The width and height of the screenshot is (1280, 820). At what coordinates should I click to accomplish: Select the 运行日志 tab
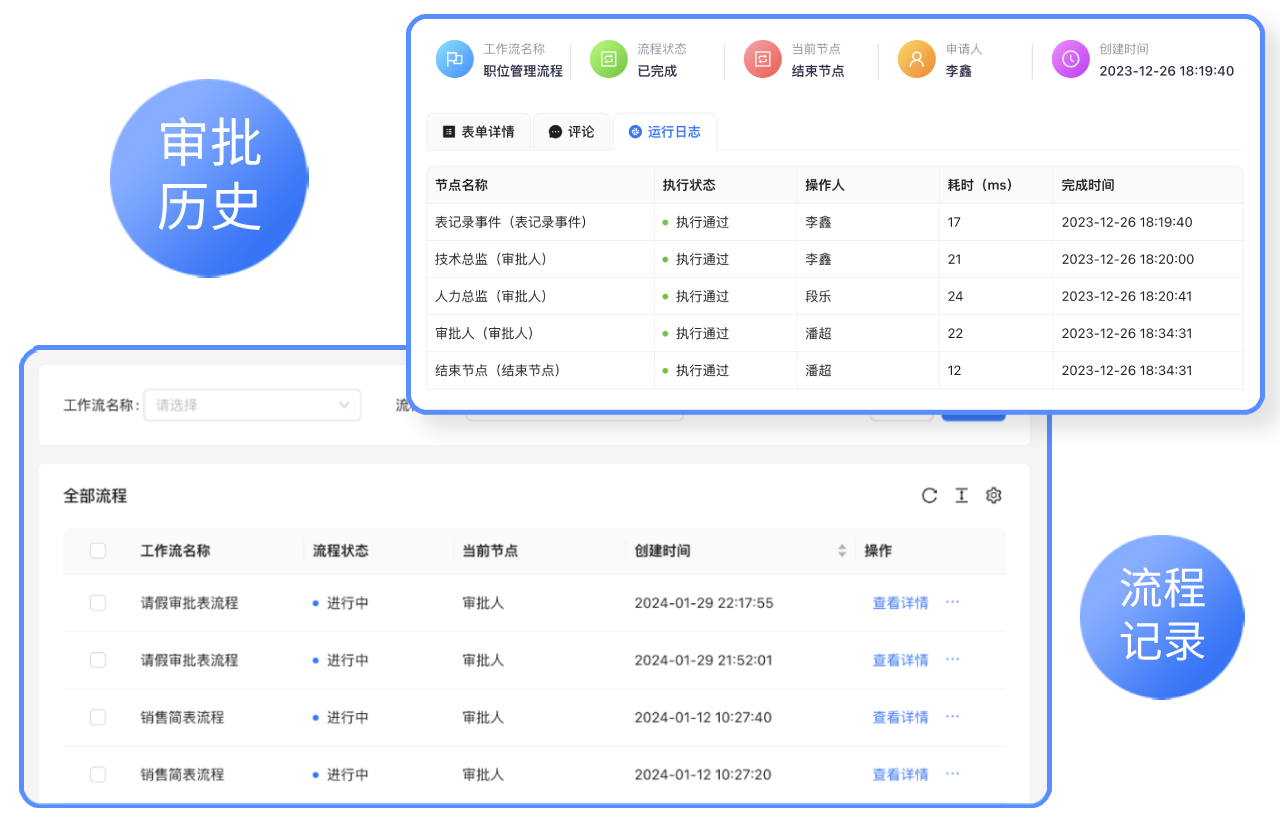pyautogui.click(x=664, y=132)
